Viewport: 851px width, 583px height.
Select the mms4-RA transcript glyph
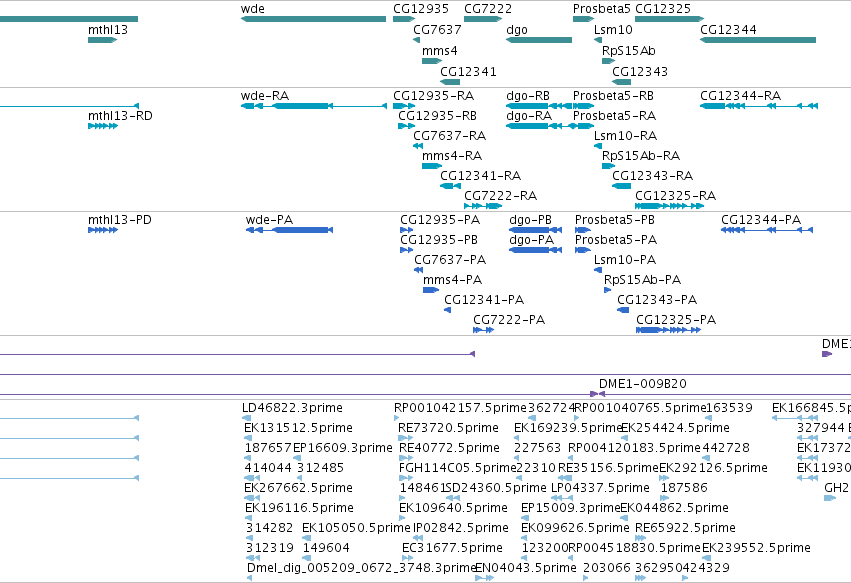(432, 166)
